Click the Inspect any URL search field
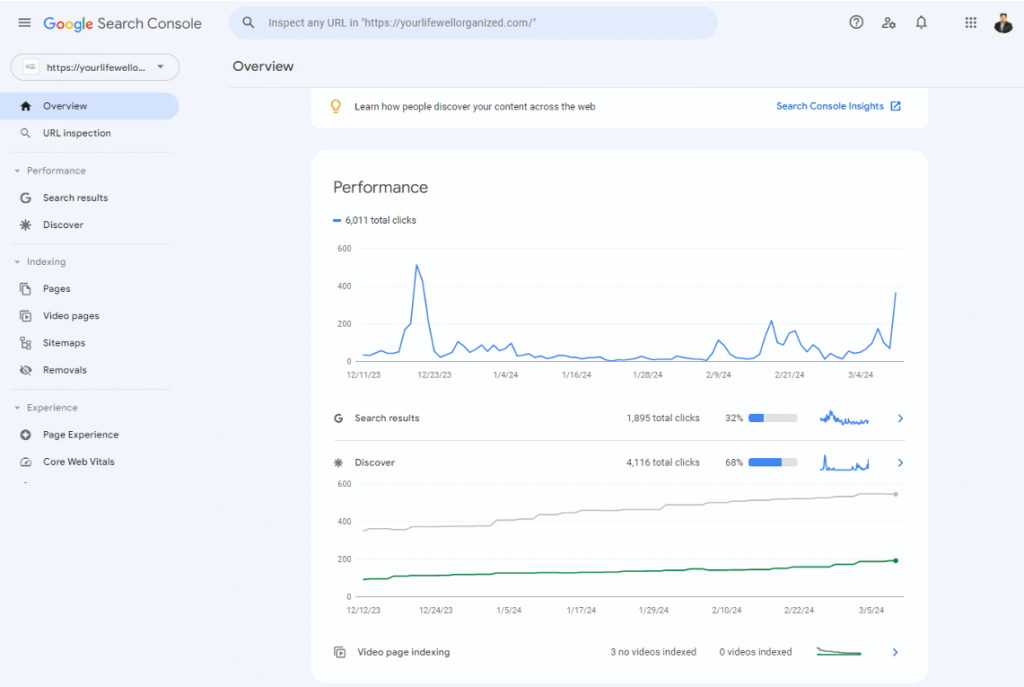Screen dimensions: 1024x687 click(x=480, y=23)
